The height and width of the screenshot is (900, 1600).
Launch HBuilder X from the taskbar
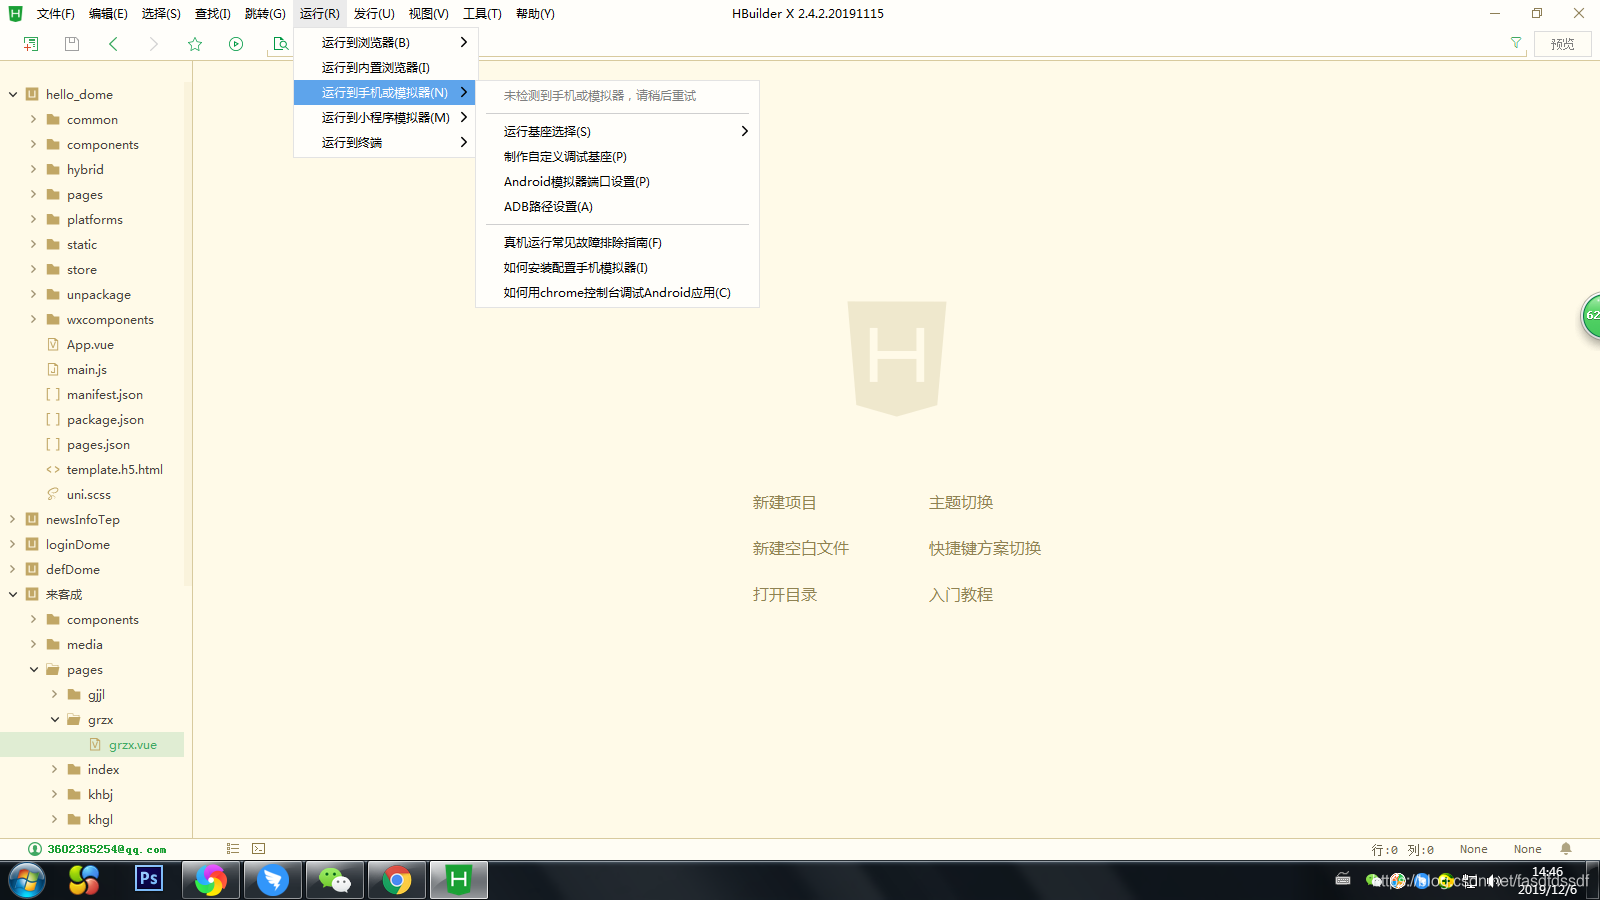(x=458, y=880)
